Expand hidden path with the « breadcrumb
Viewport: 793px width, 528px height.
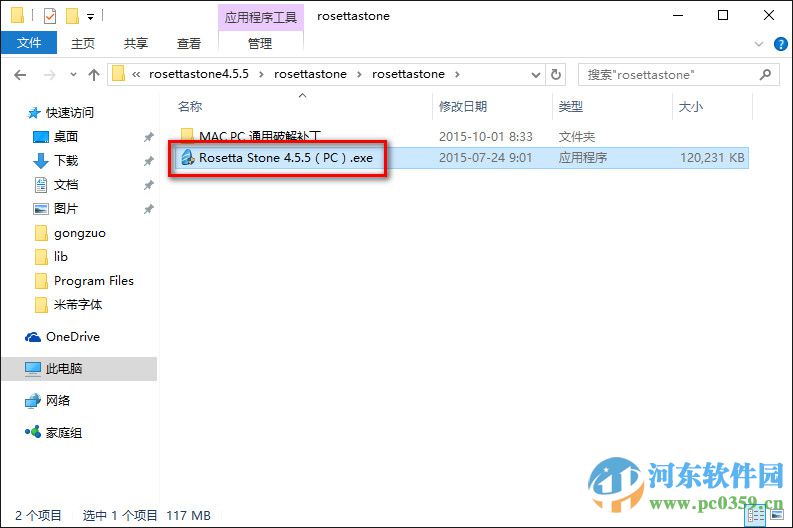pos(136,74)
